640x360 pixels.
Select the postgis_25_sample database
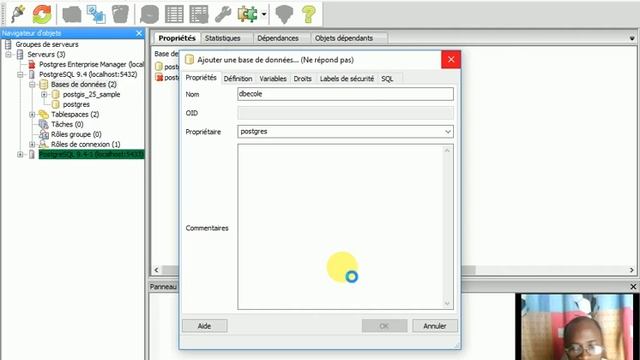91,94
